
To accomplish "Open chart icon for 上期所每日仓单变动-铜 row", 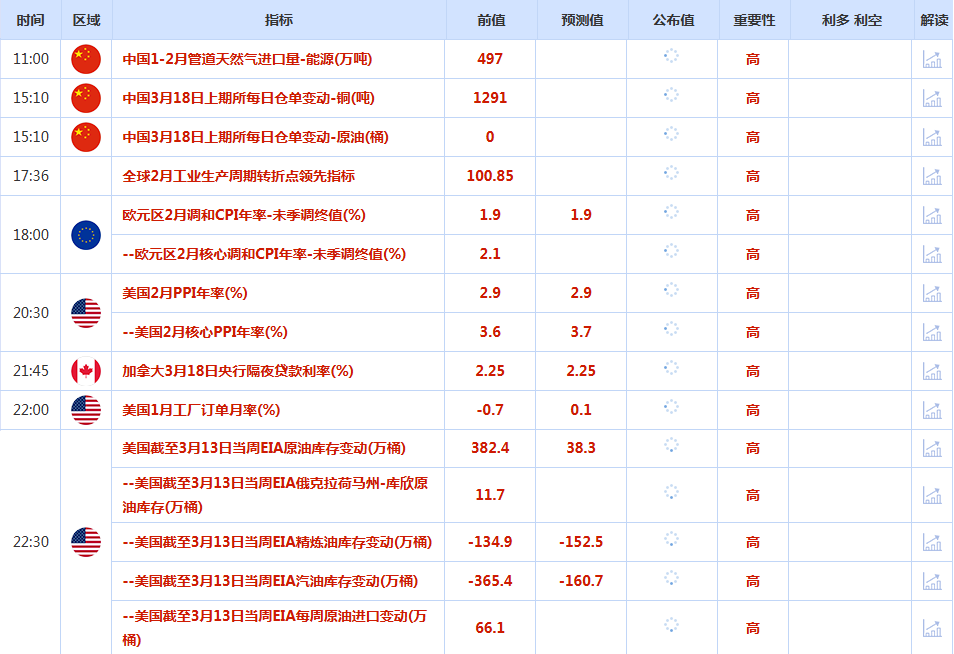I will [x=932, y=98].
